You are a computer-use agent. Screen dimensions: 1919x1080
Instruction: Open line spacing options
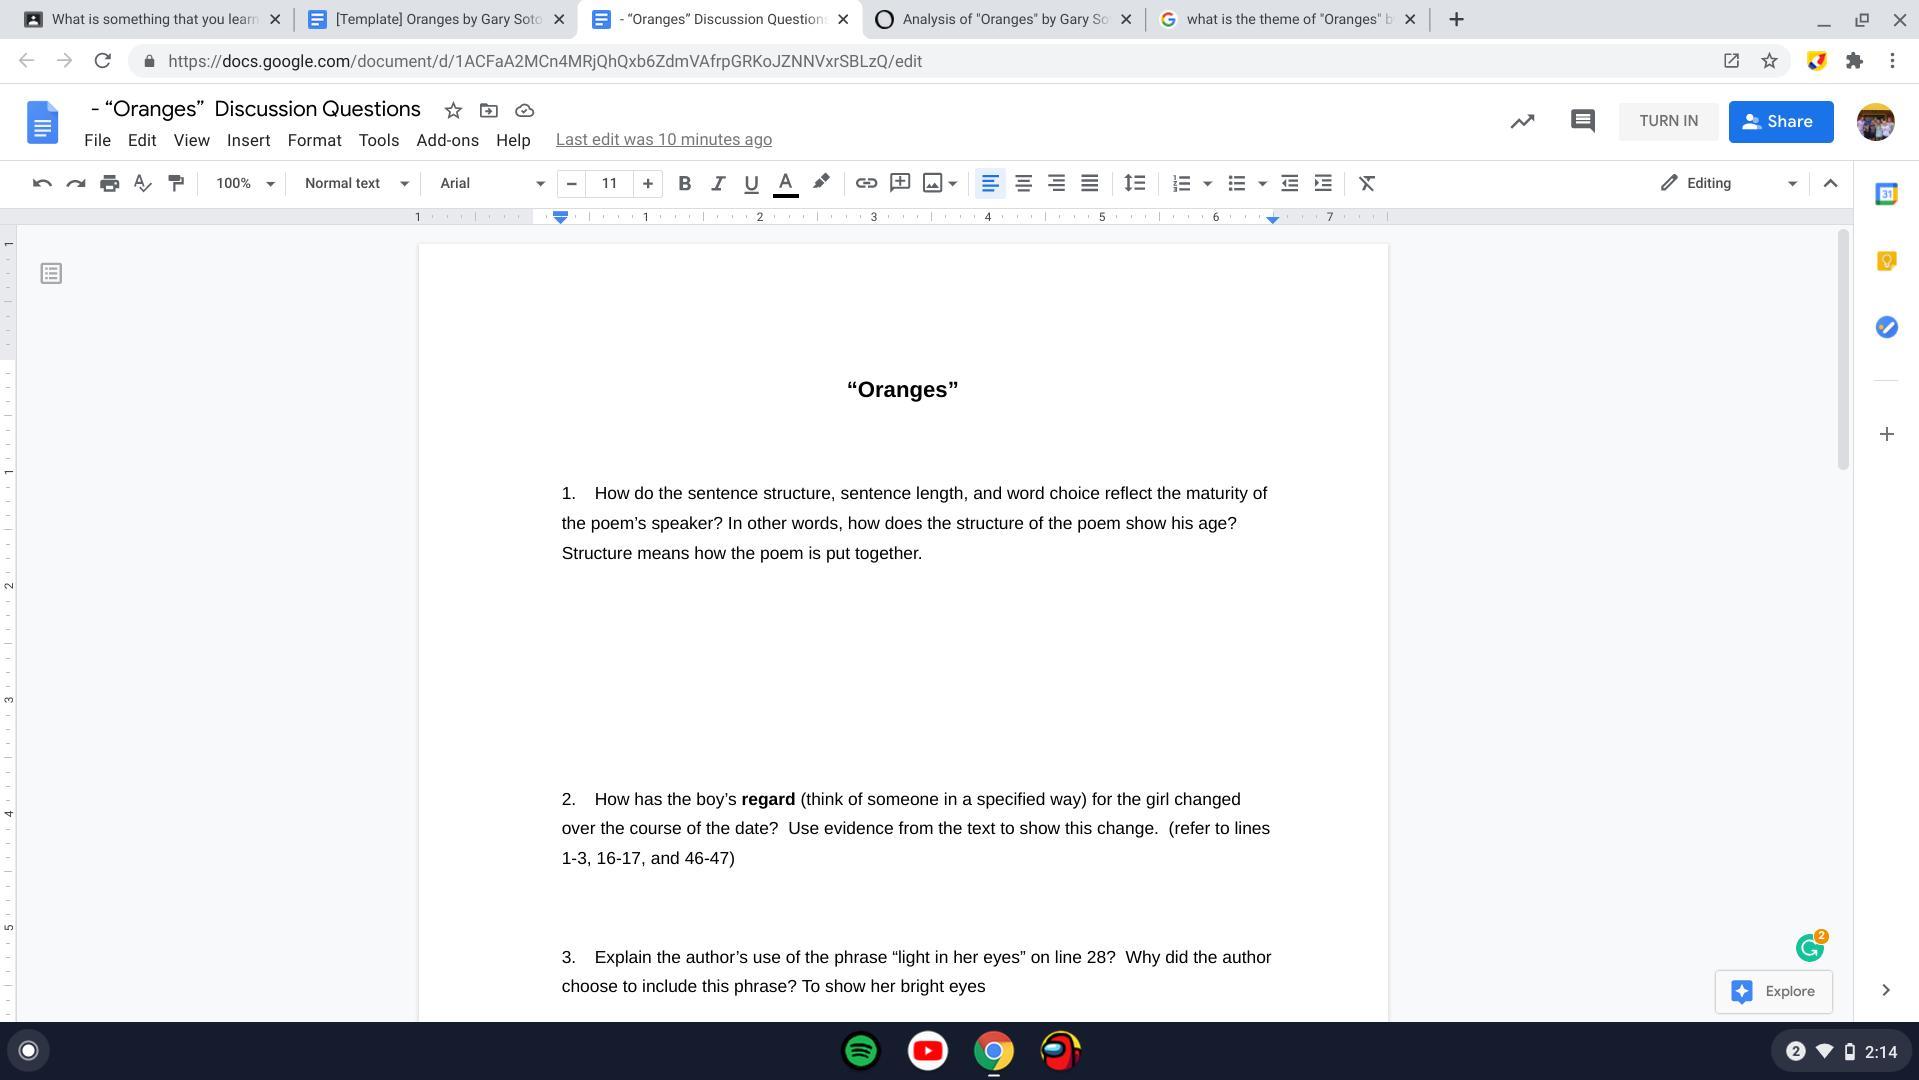[1134, 183]
